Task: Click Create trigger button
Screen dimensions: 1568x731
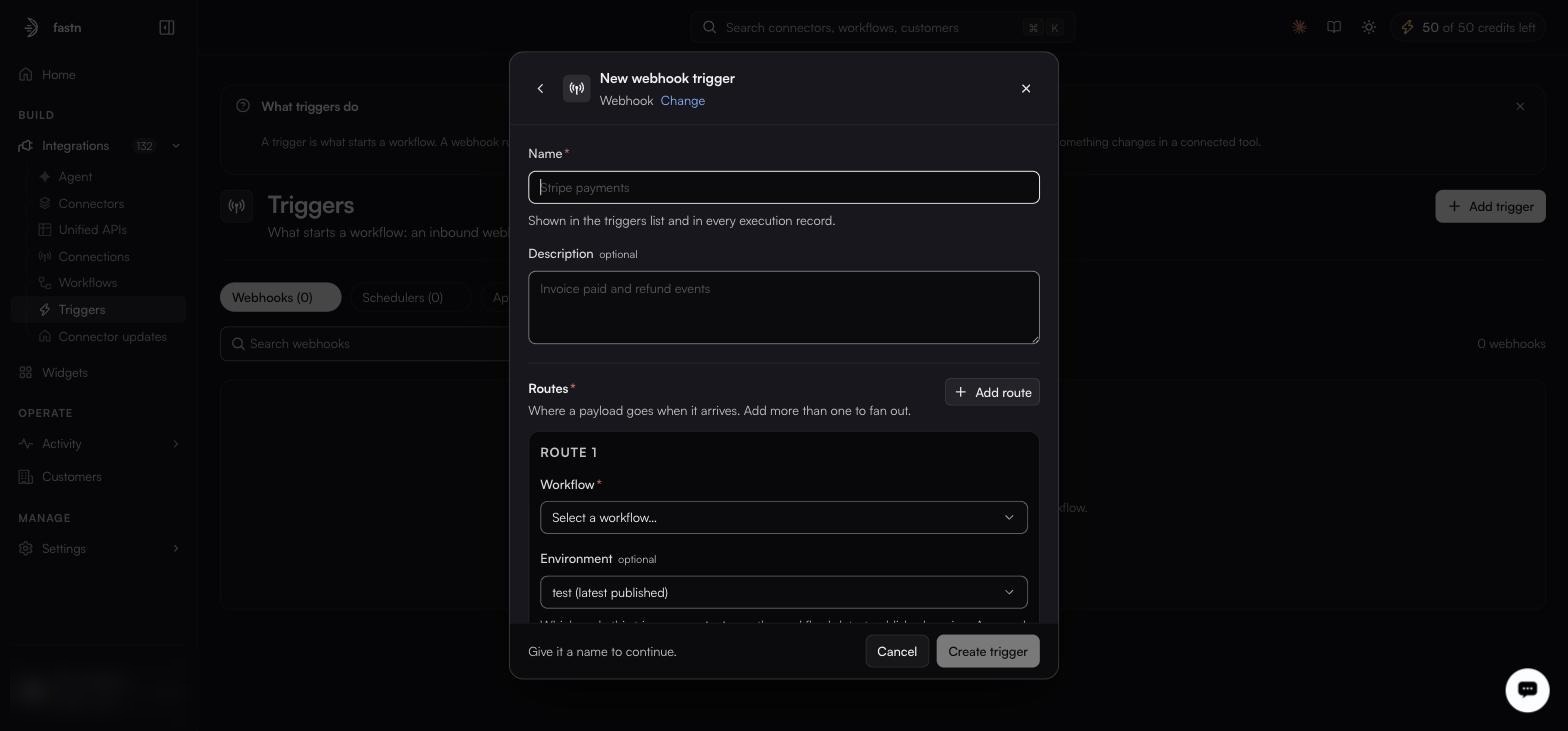Action: click(988, 652)
